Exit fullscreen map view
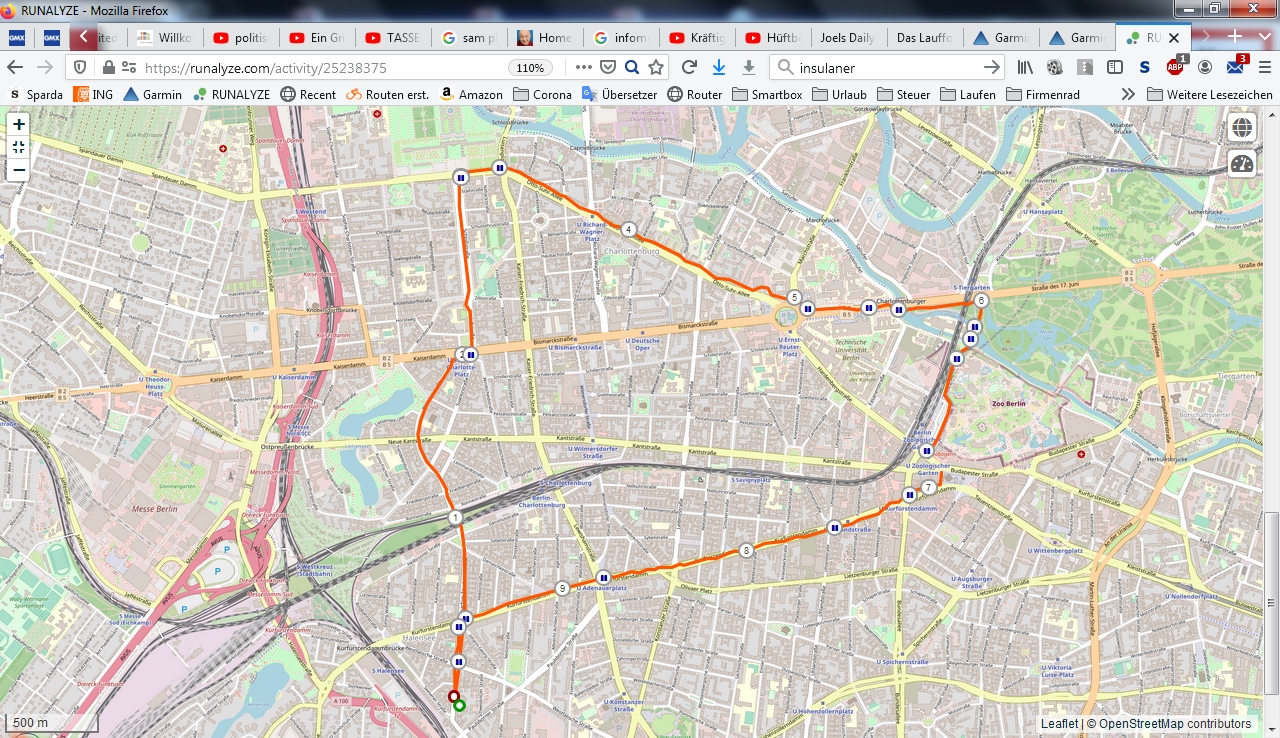 pos(19,147)
